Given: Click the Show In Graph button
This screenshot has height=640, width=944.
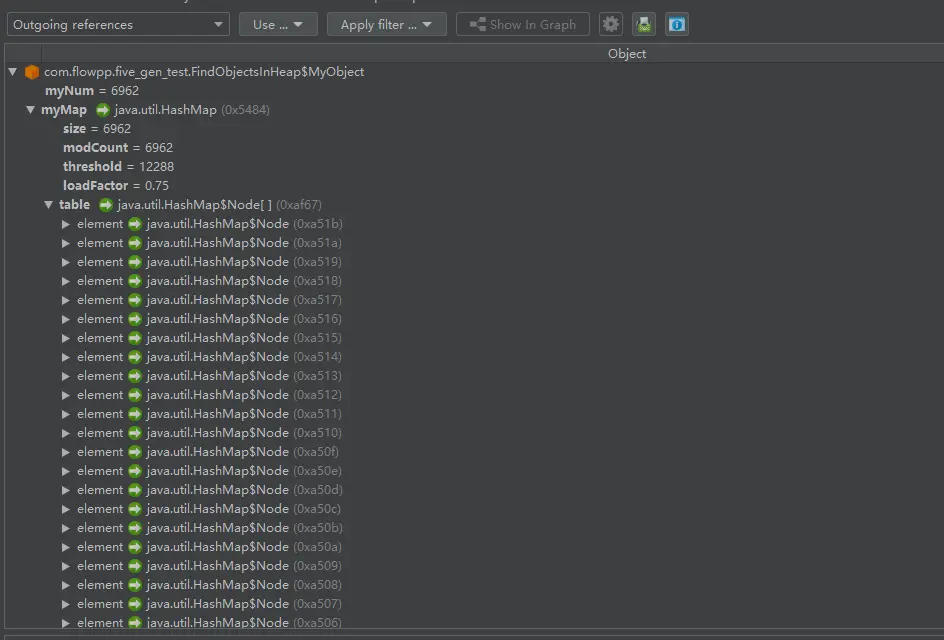Looking at the screenshot, I should [523, 25].
